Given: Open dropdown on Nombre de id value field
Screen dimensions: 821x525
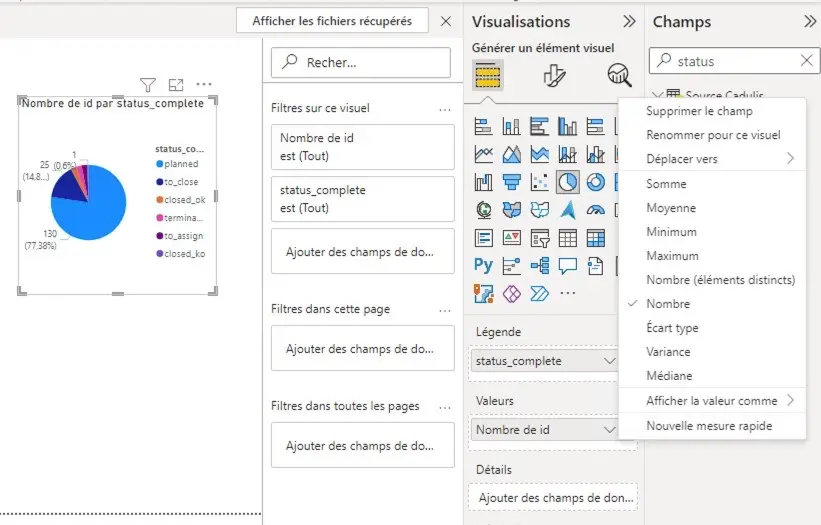Looking at the screenshot, I should 610,430.
